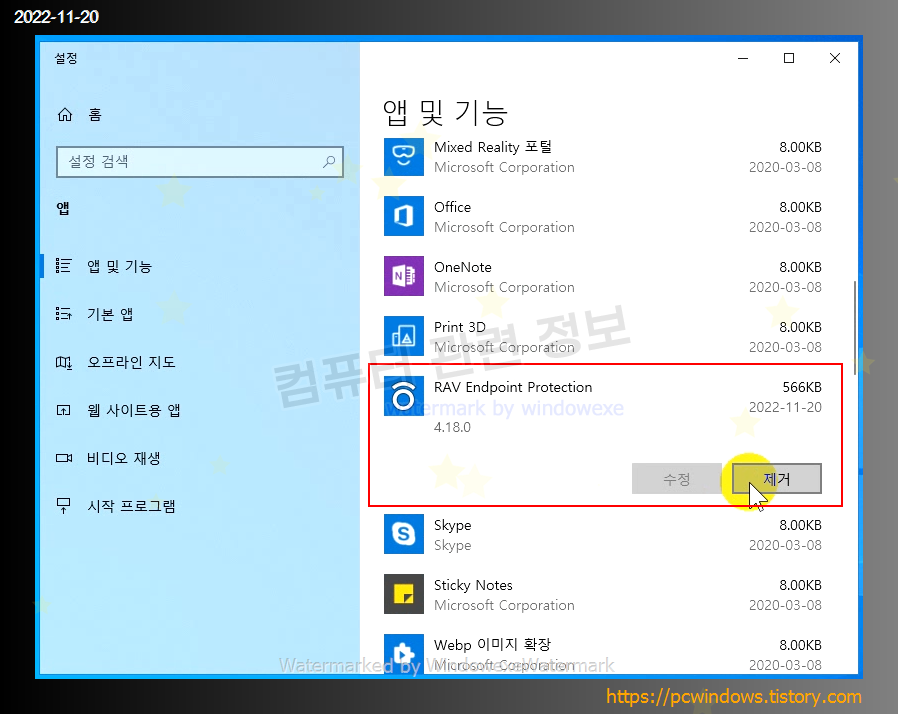Click the 시작 프로그램 sidebar icon
The height and width of the screenshot is (714, 898).
[64, 506]
